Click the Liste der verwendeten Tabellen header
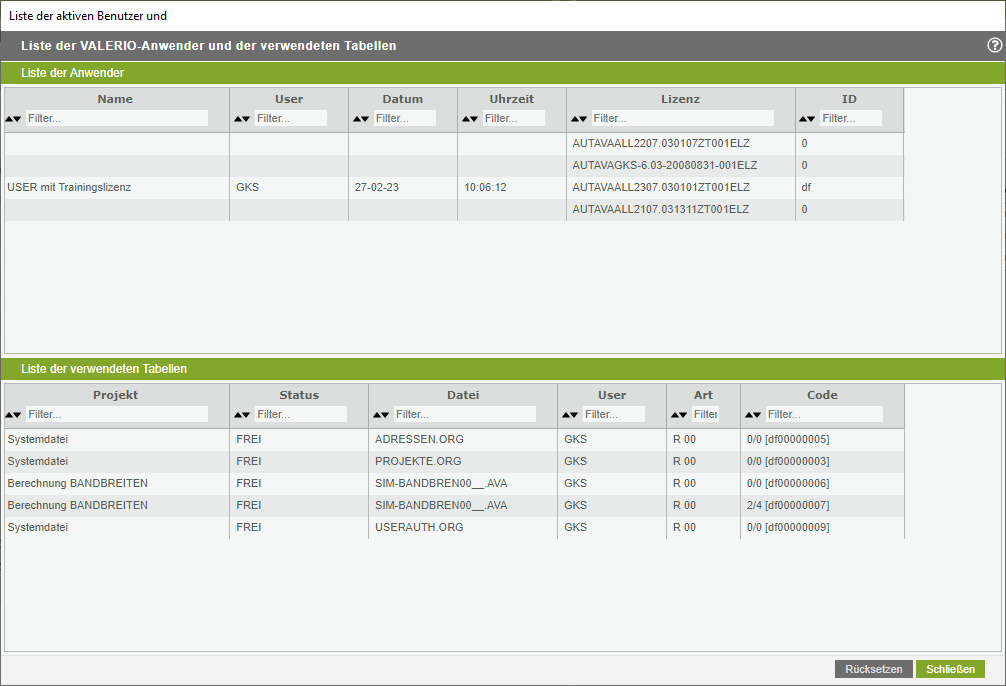 click(104, 369)
